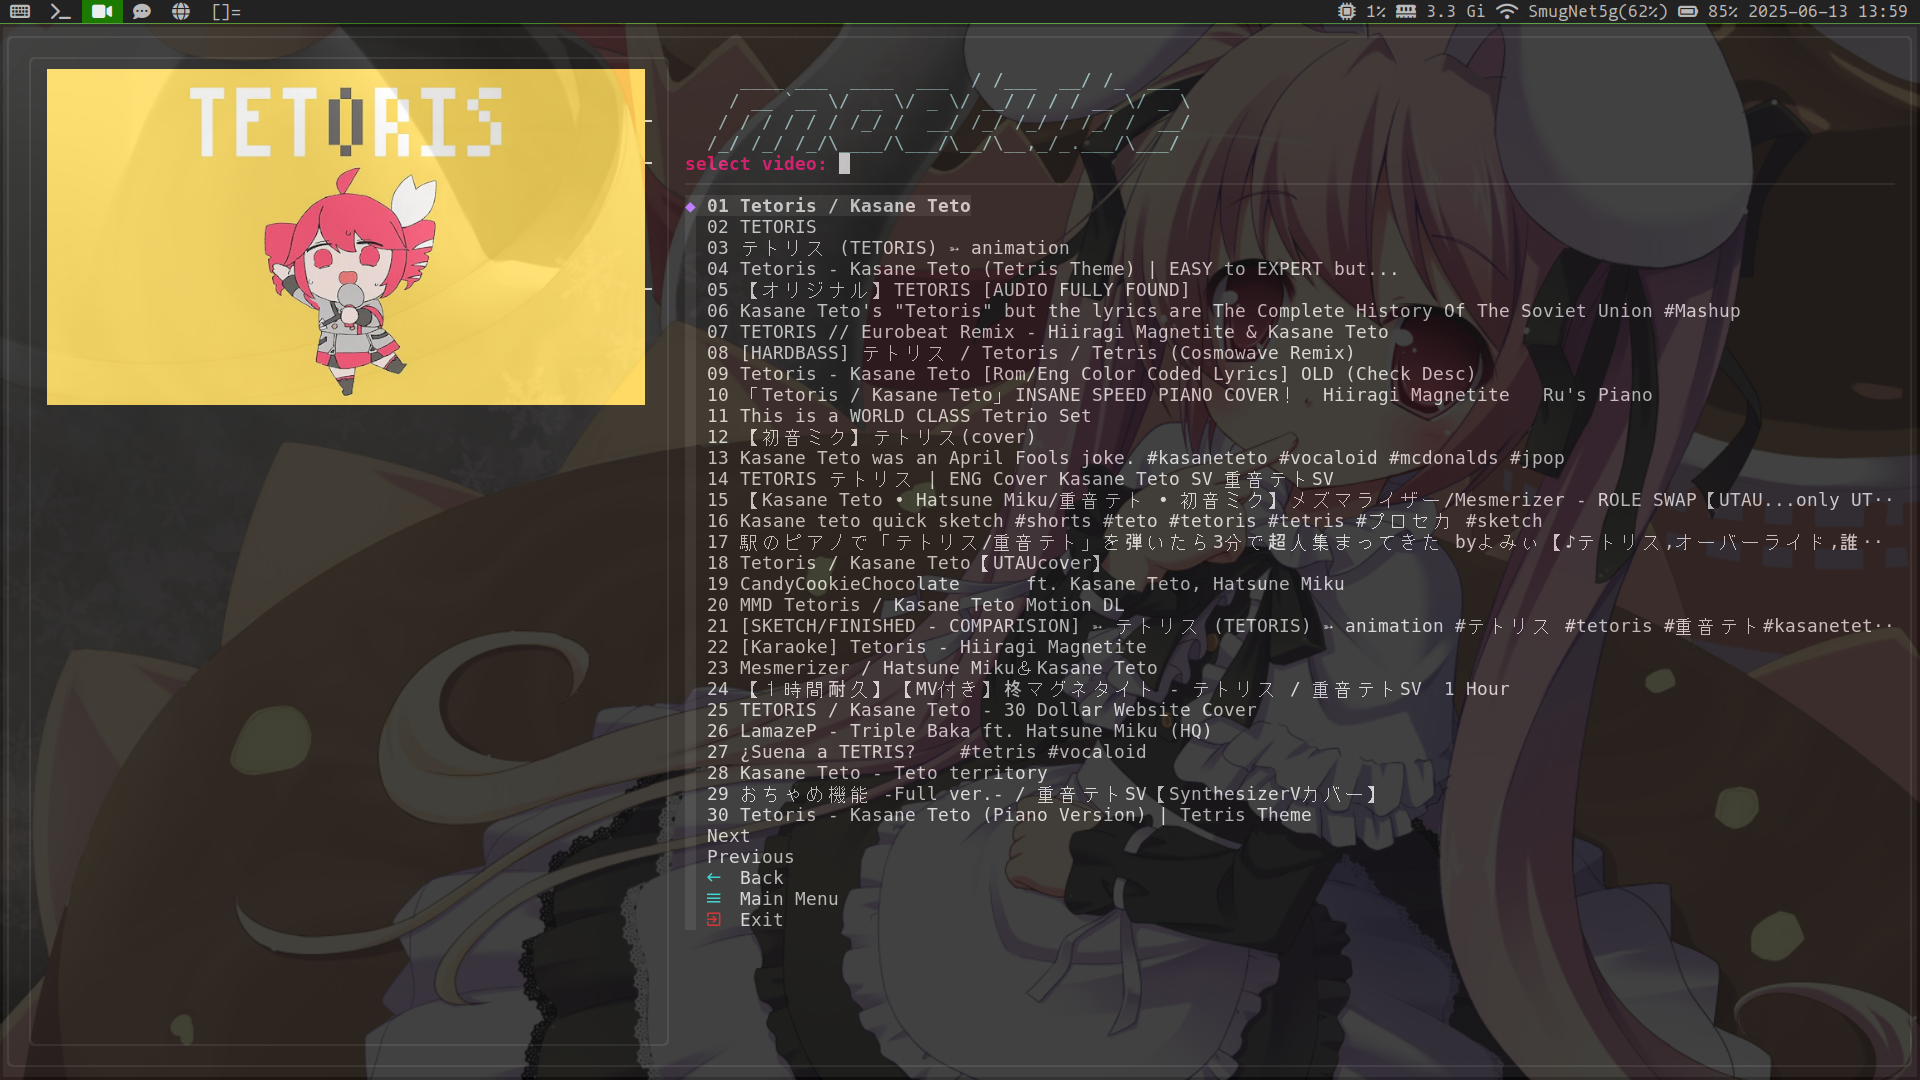Open the Main Menu option
This screenshot has height=1080, width=1920.
pos(789,899)
